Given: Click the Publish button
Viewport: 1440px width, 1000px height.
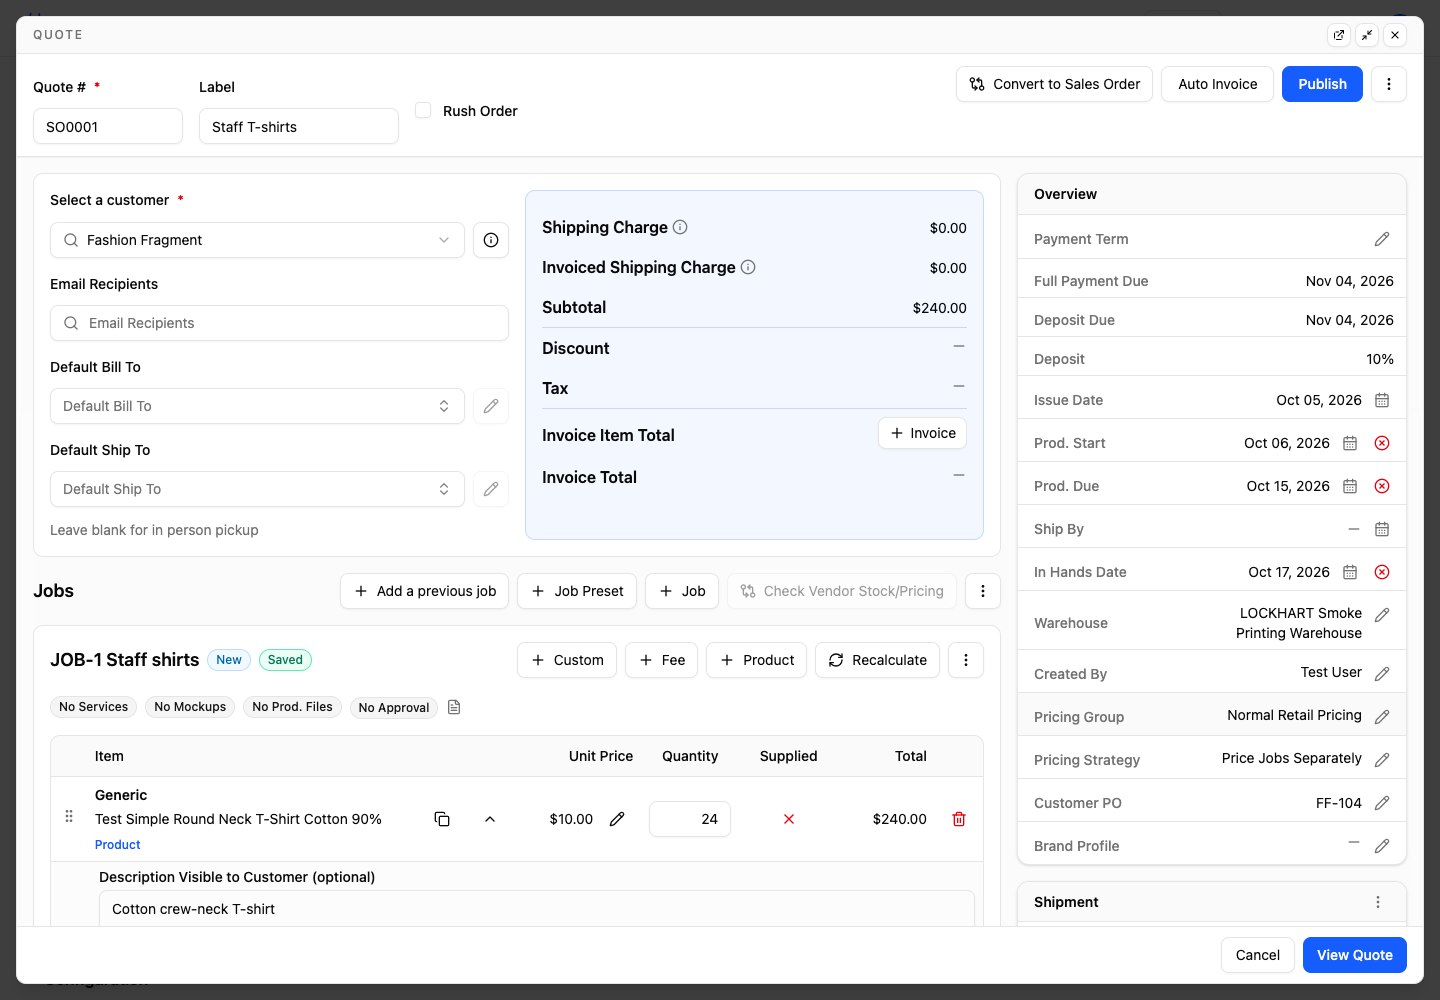Looking at the screenshot, I should click(x=1322, y=84).
